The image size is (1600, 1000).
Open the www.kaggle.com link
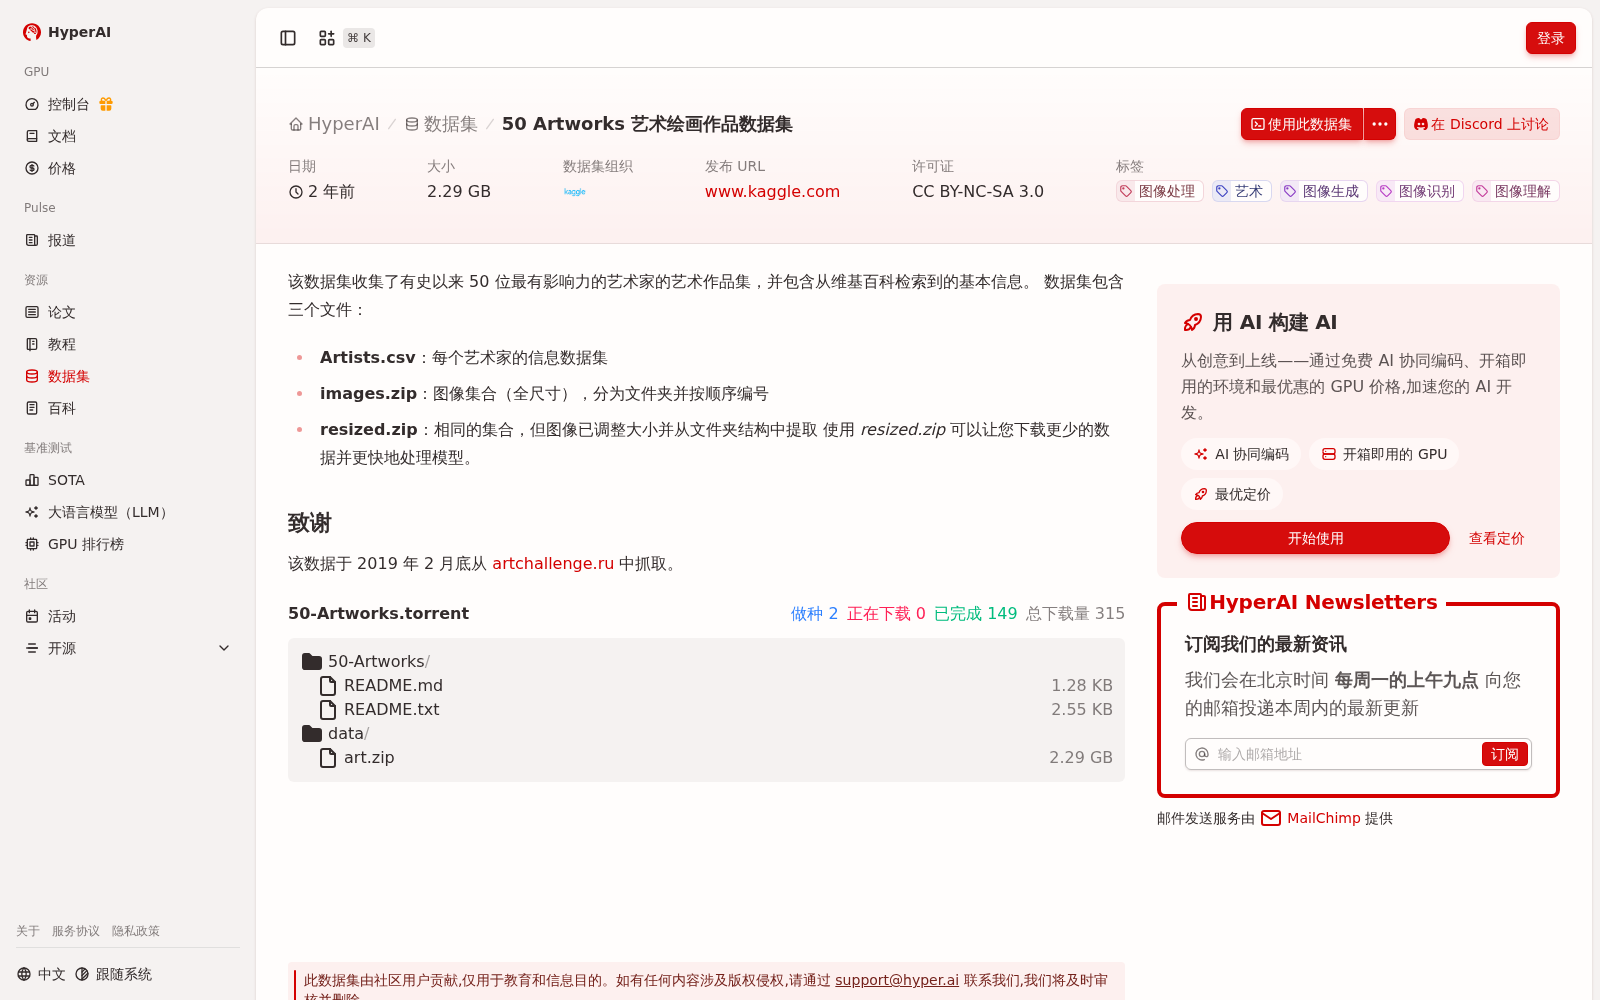772,192
